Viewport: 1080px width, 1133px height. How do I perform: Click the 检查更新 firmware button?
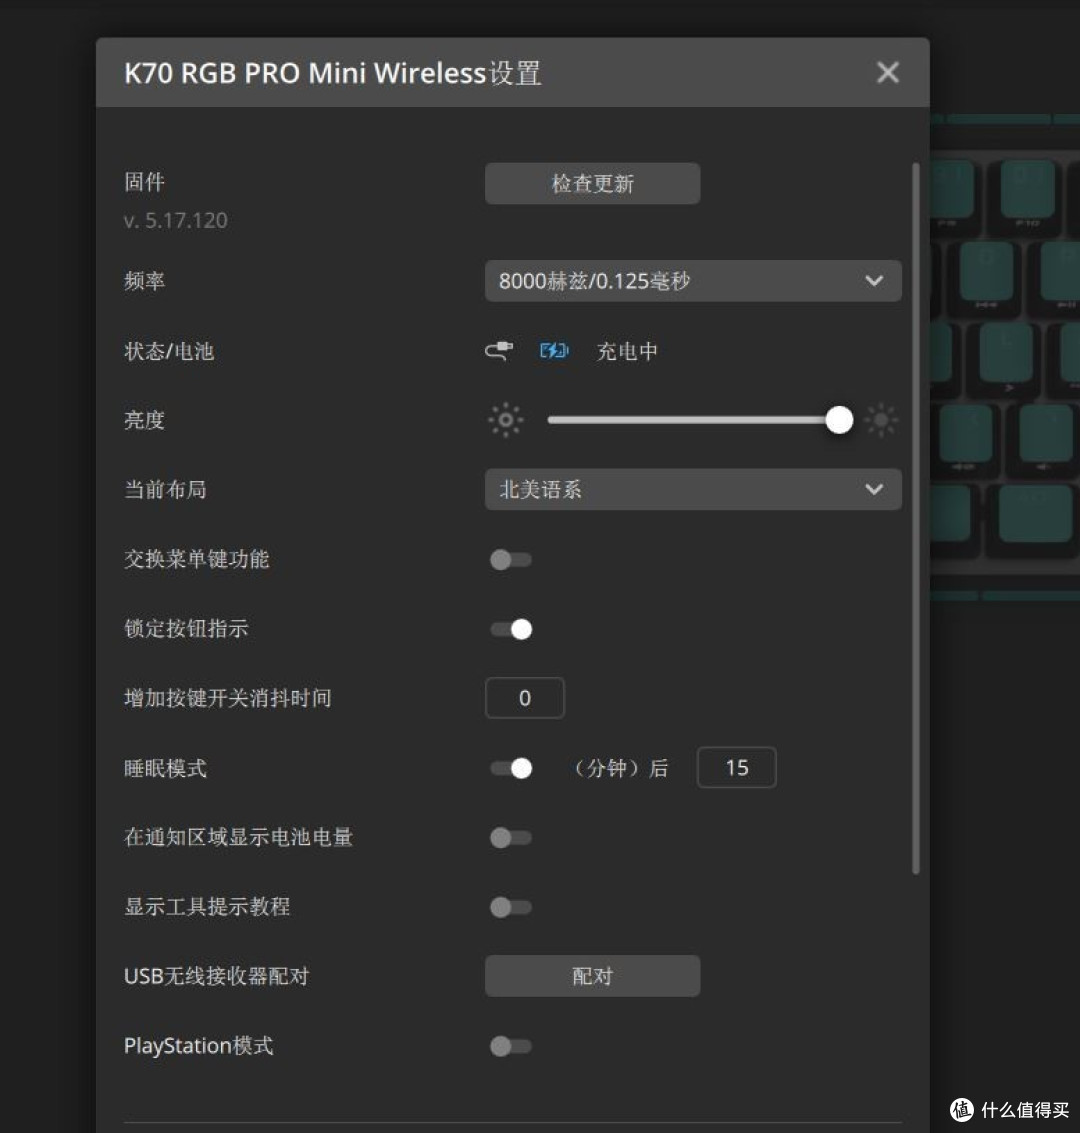592,184
